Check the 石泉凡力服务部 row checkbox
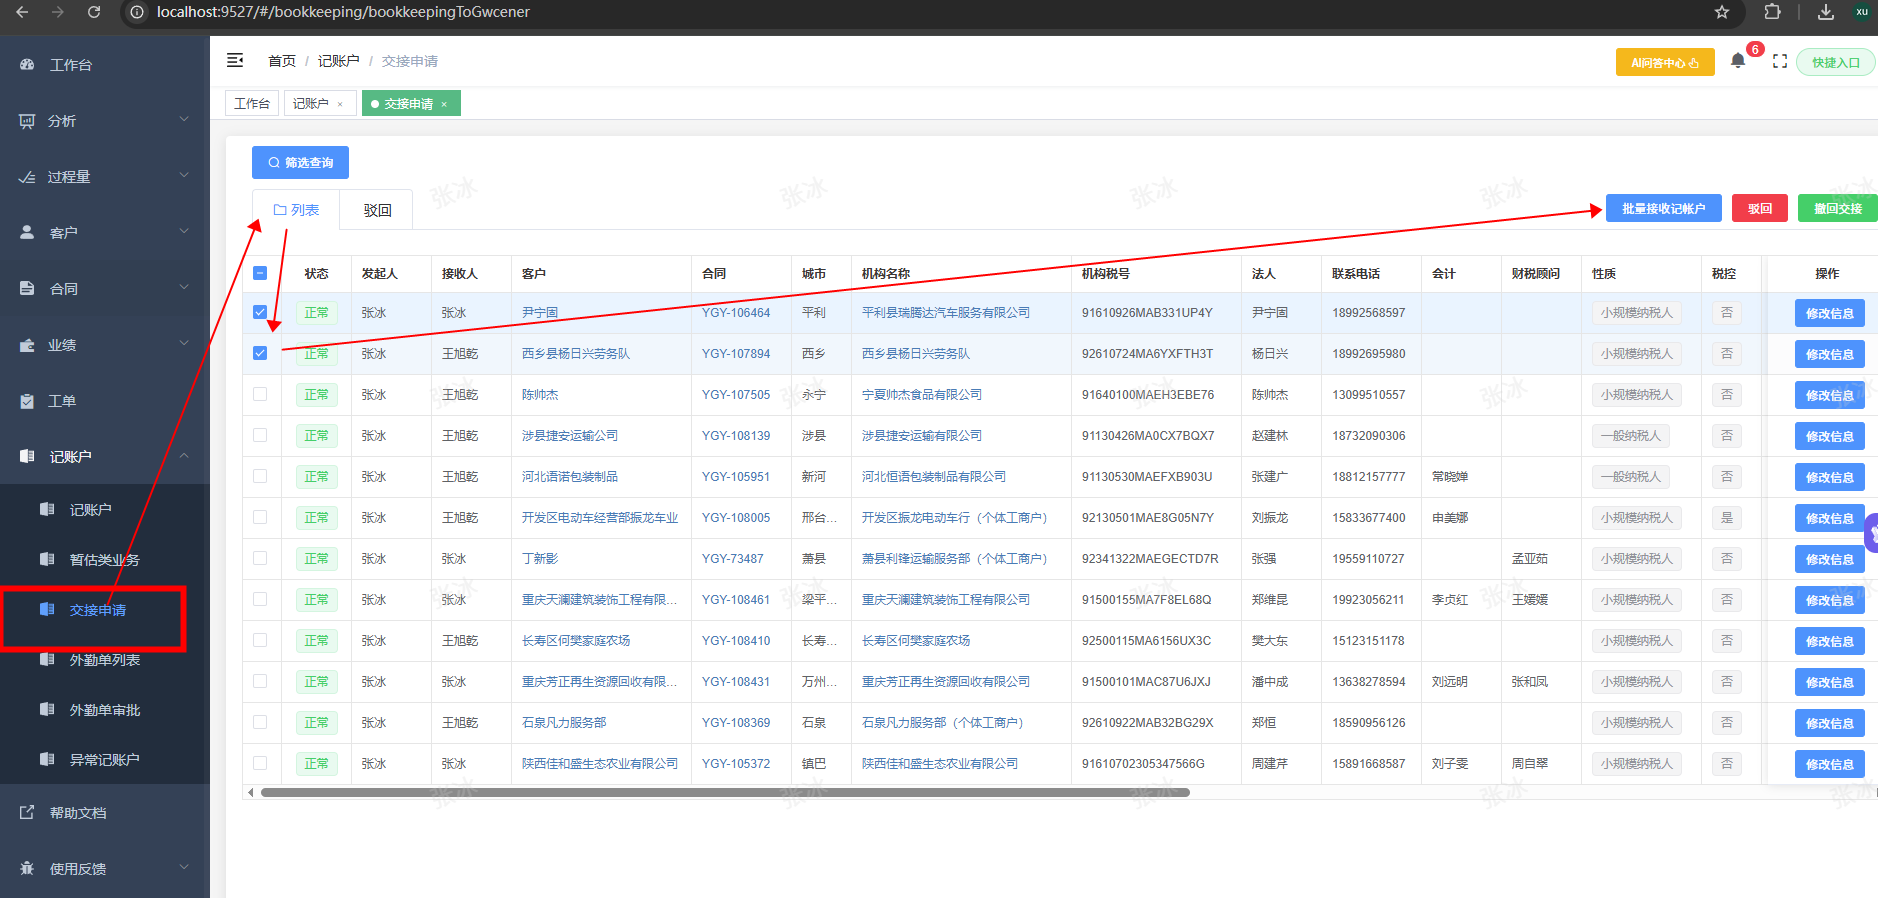 pos(260,722)
